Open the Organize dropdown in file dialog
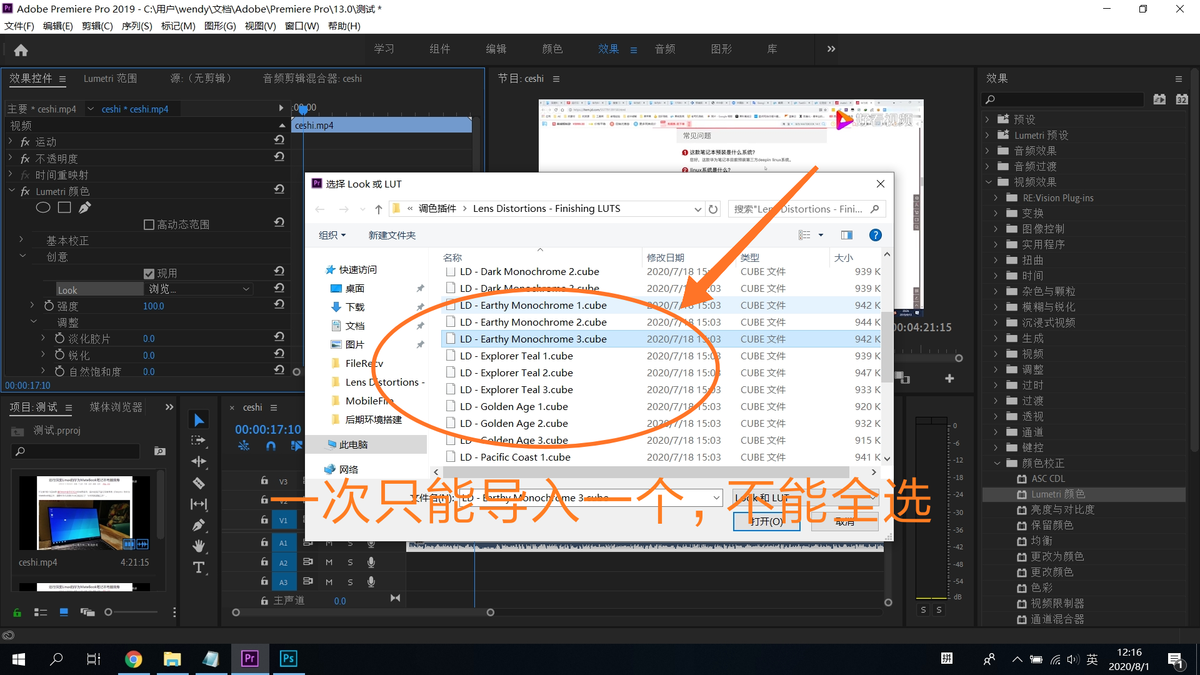1200x675 pixels. click(x=332, y=235)
